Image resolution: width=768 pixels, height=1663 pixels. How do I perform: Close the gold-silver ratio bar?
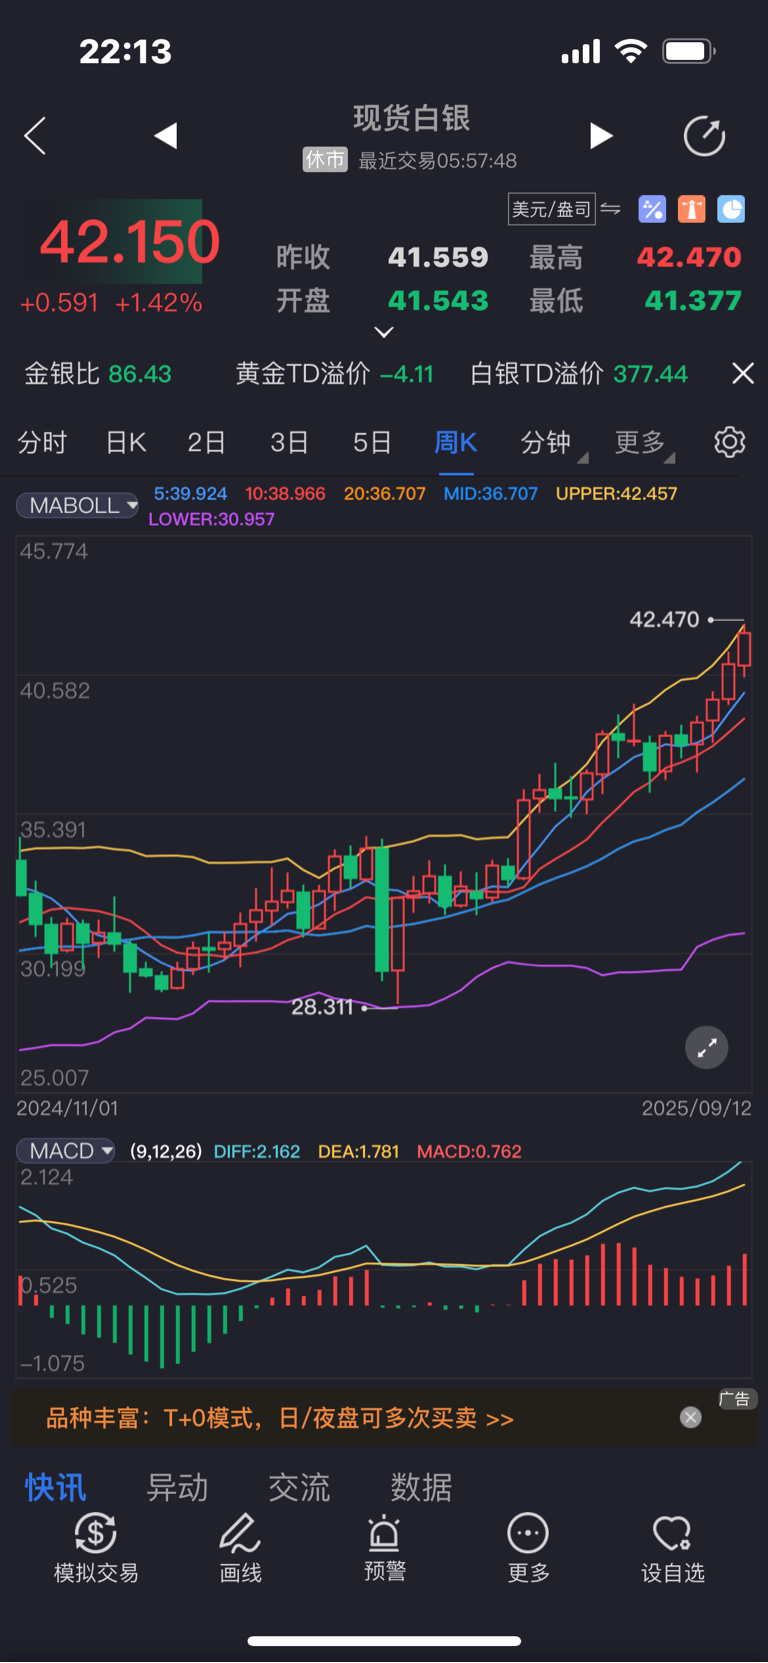(743, 373)
